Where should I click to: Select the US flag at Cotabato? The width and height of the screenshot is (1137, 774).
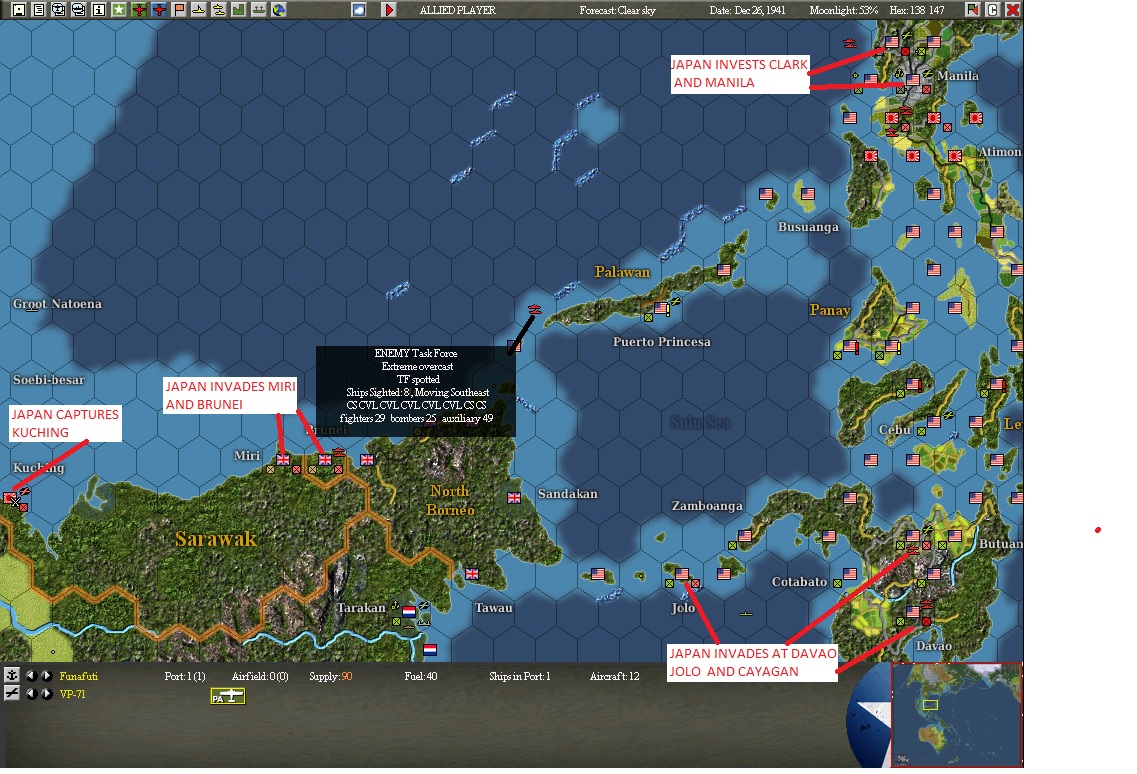pyautogui.click(x=850, y=573)
